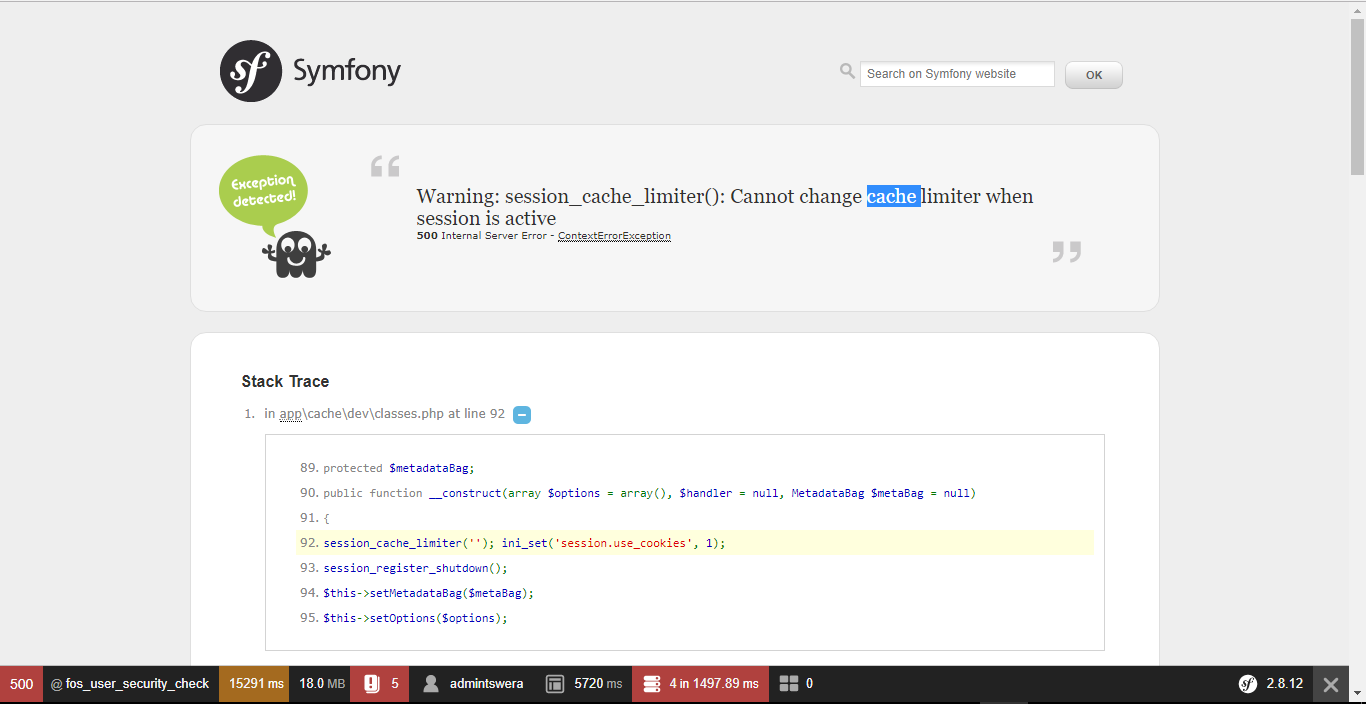Collapse the first stack trace code block
The width and height of the screenshot is (1366, 704).
[521, 413]
